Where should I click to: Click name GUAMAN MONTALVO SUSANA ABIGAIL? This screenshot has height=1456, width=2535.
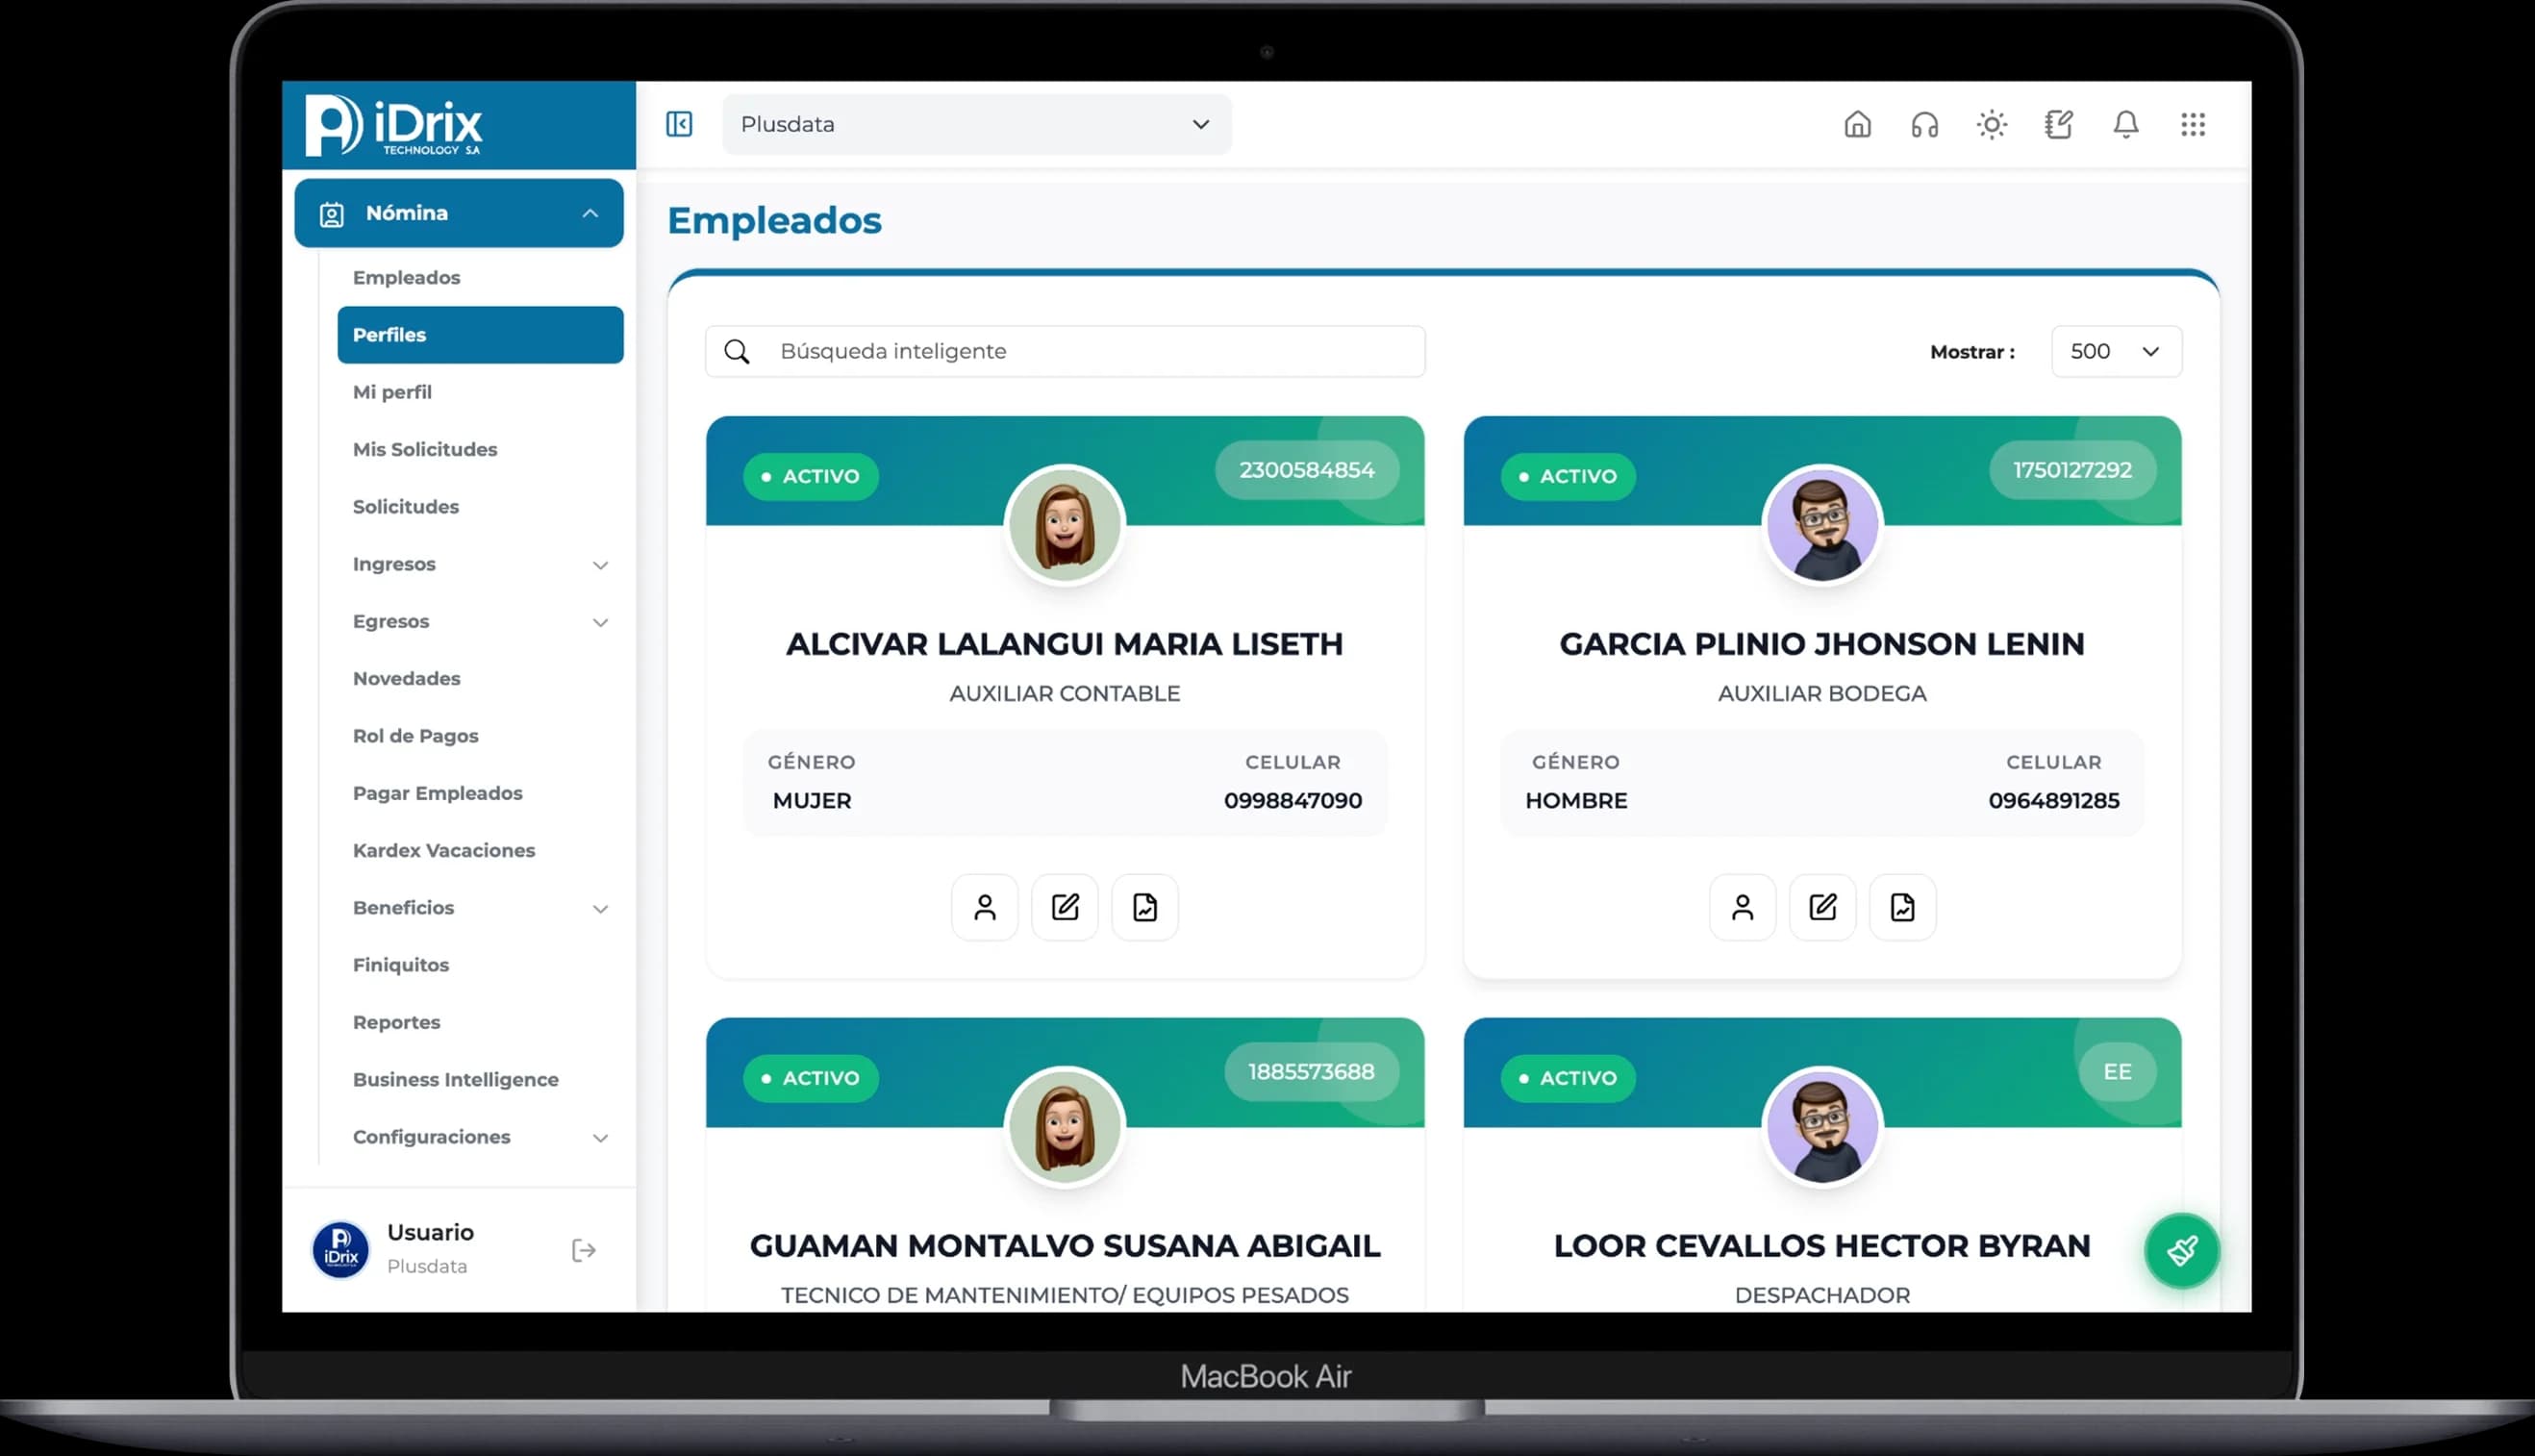click(1065, 1247)
